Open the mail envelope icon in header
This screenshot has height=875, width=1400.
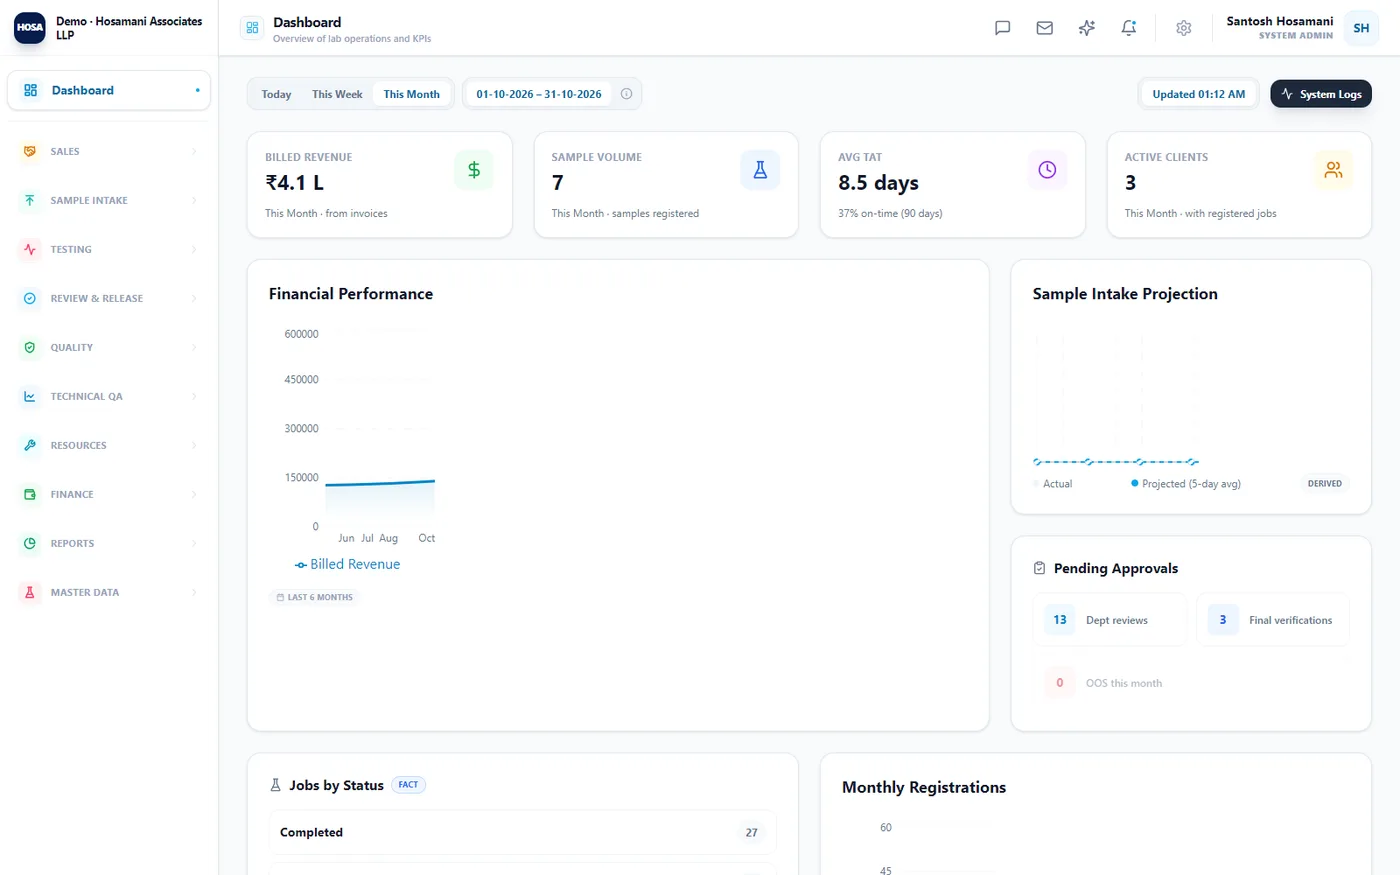(x=1044, y=28)
